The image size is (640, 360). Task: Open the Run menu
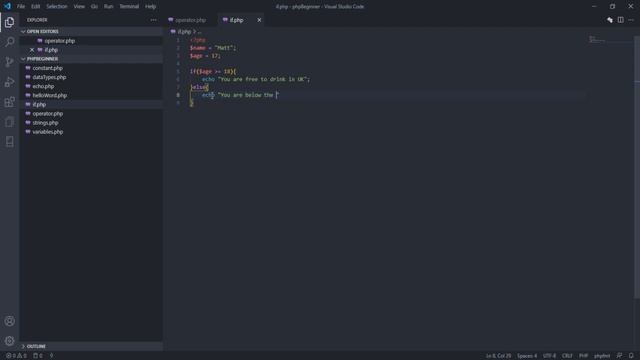tap(108, 7)
